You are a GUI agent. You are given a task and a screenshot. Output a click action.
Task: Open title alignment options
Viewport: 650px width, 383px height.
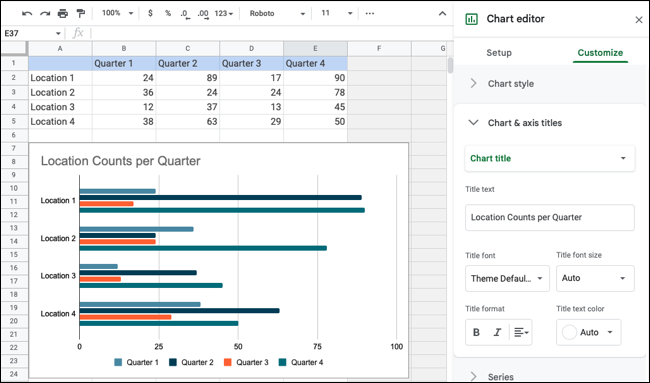[521, 332]
